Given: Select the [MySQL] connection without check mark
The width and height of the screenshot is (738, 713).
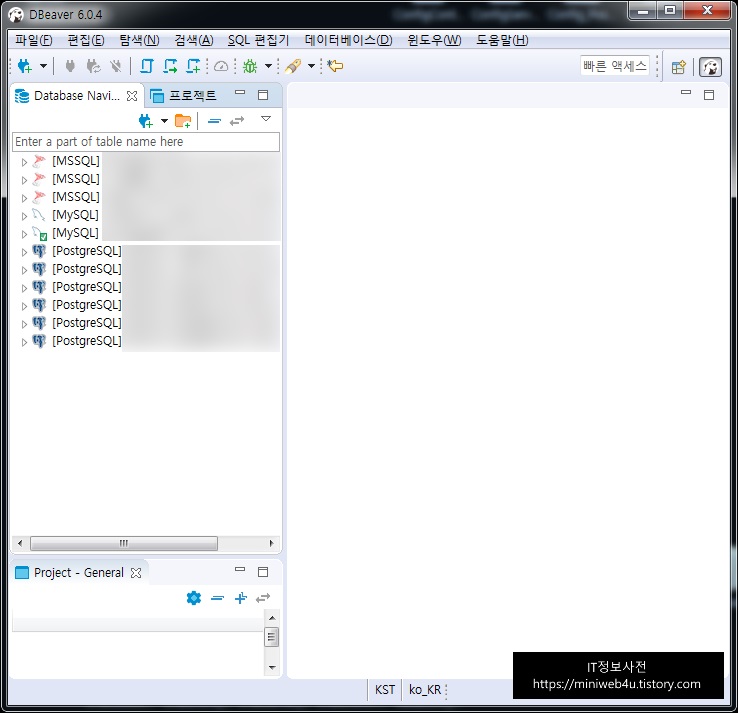Looking at the screenshot, I should pos(75,215).
